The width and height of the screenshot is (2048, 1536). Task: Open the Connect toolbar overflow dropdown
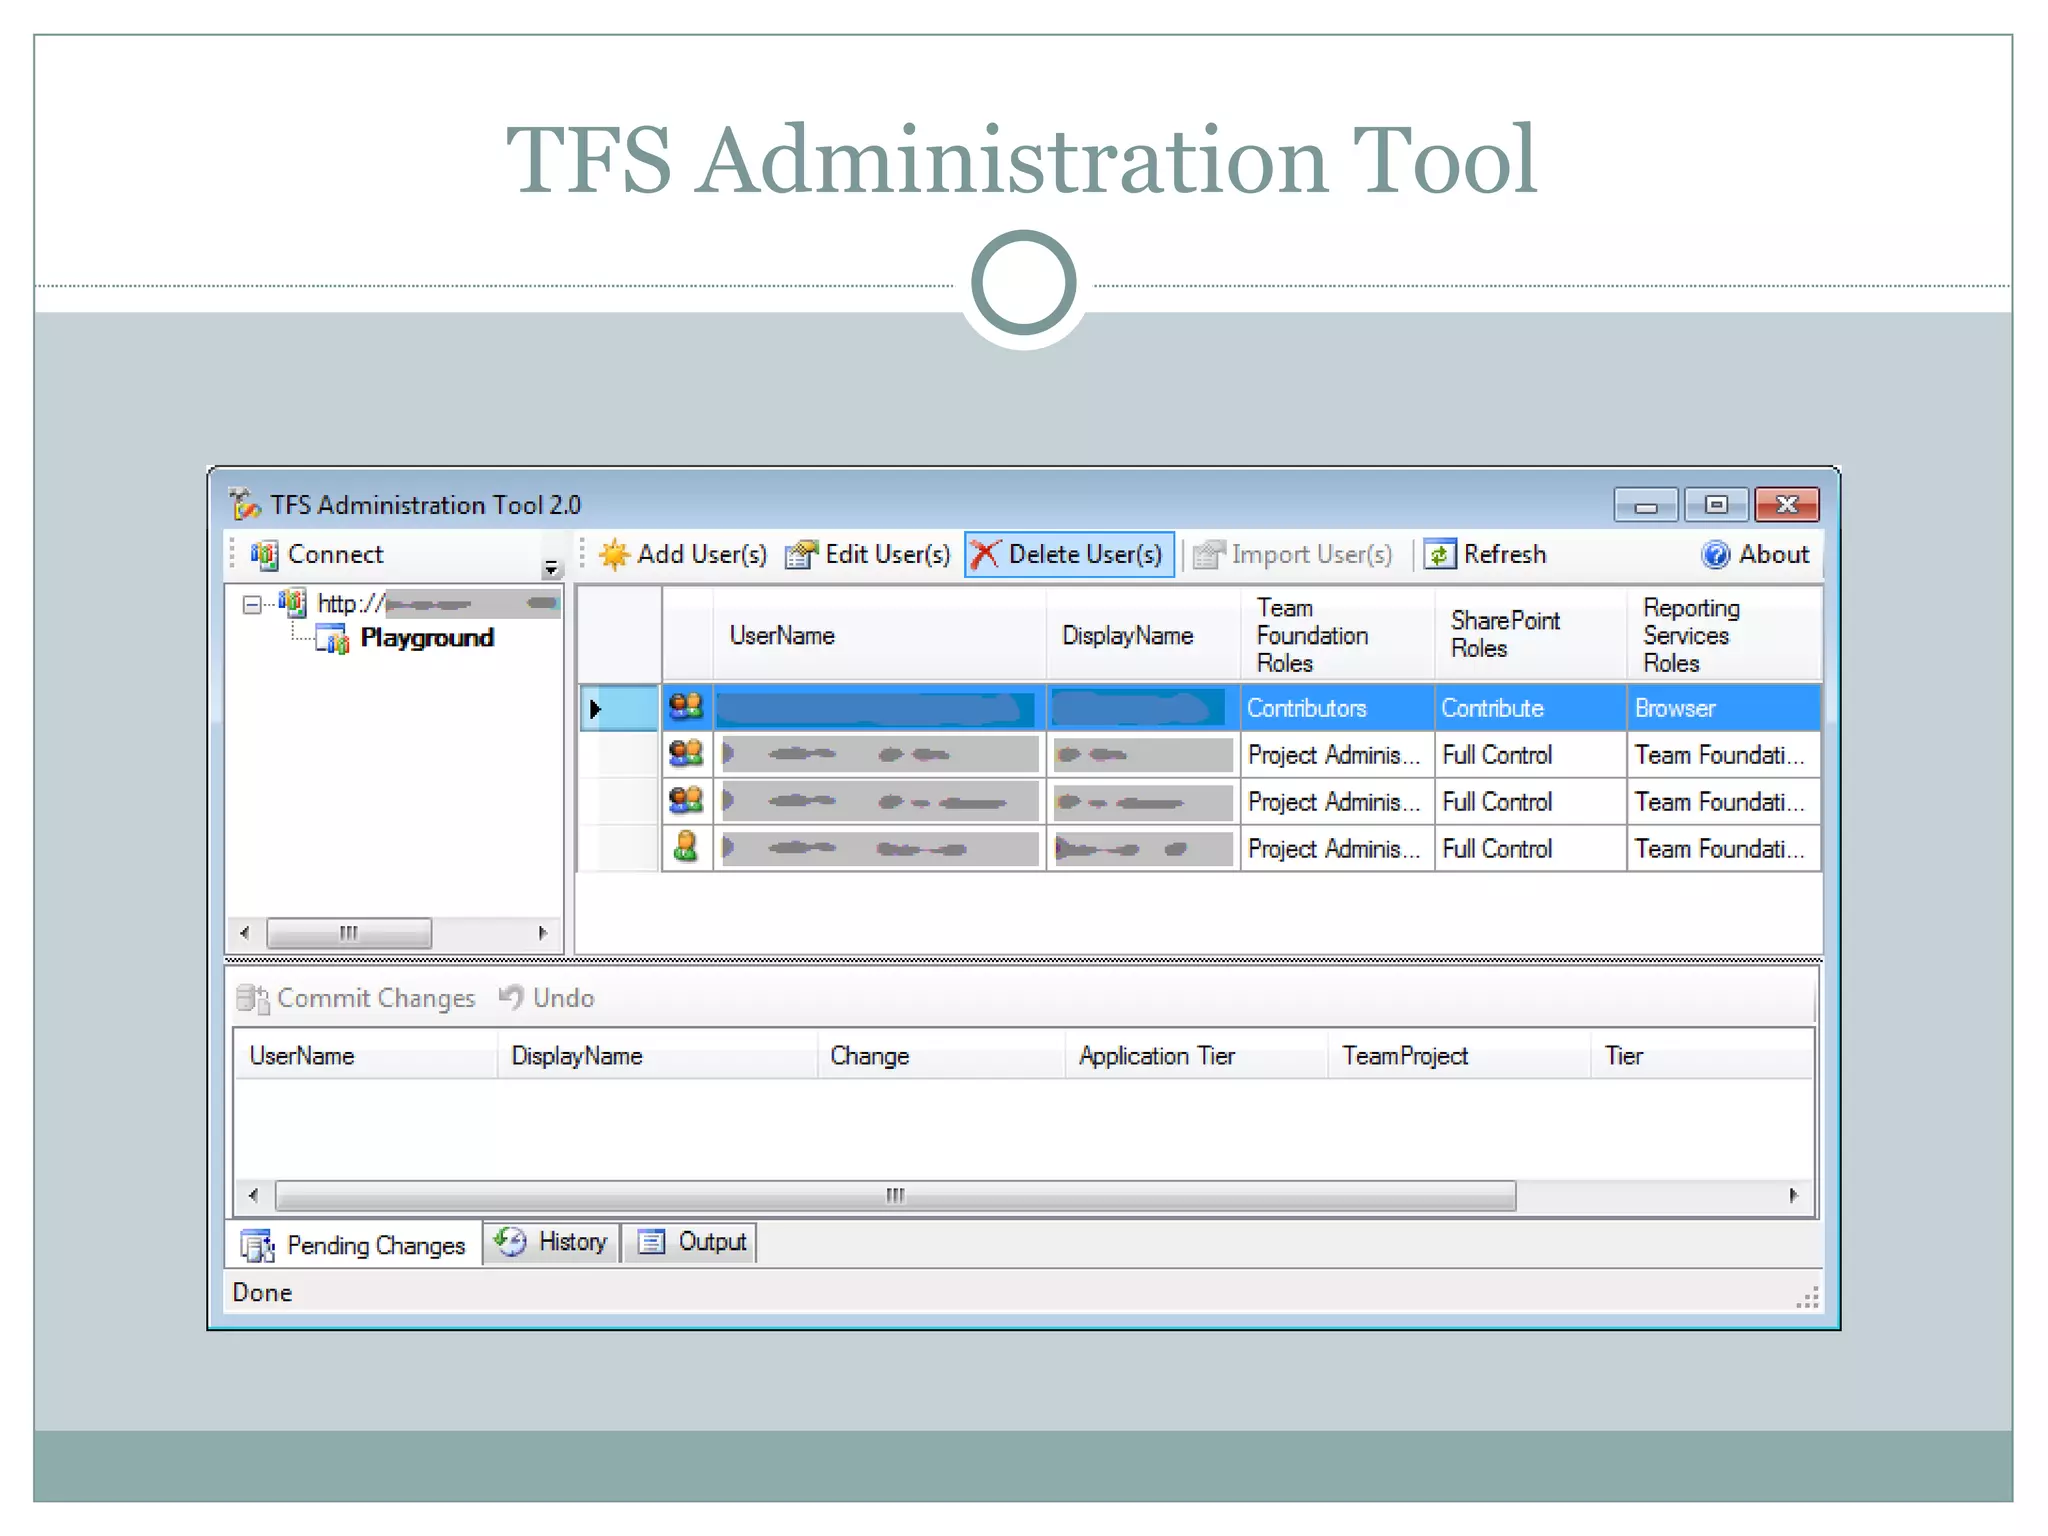[551, 568]
